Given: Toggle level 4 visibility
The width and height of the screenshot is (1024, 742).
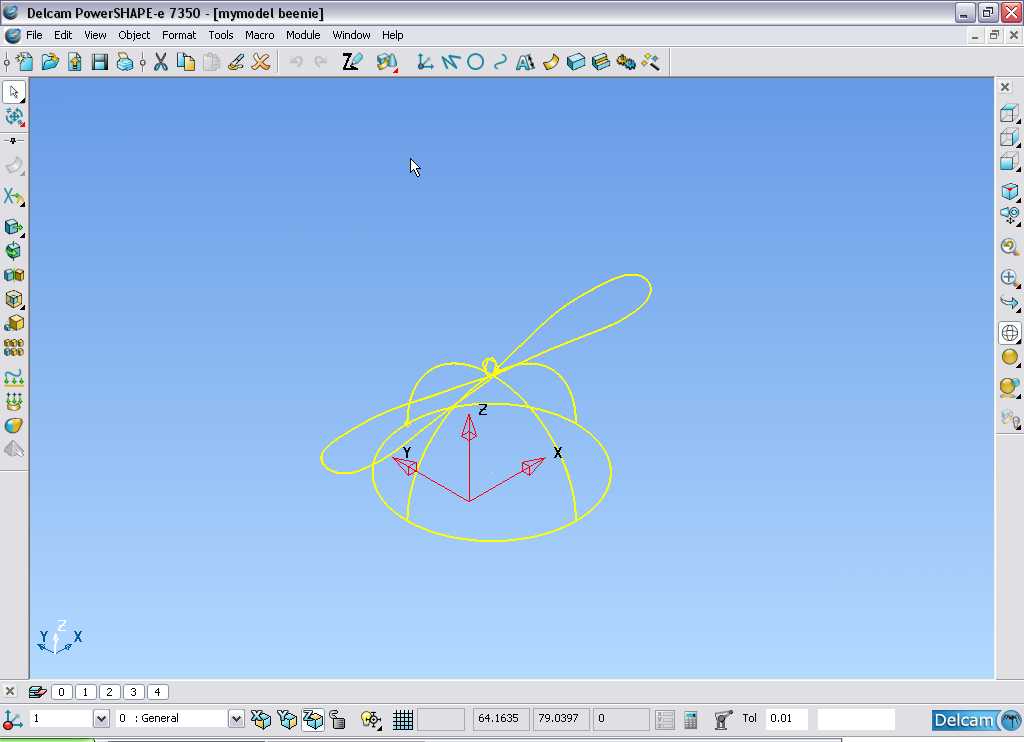Looking at the screenshot, I should (157, 692).
